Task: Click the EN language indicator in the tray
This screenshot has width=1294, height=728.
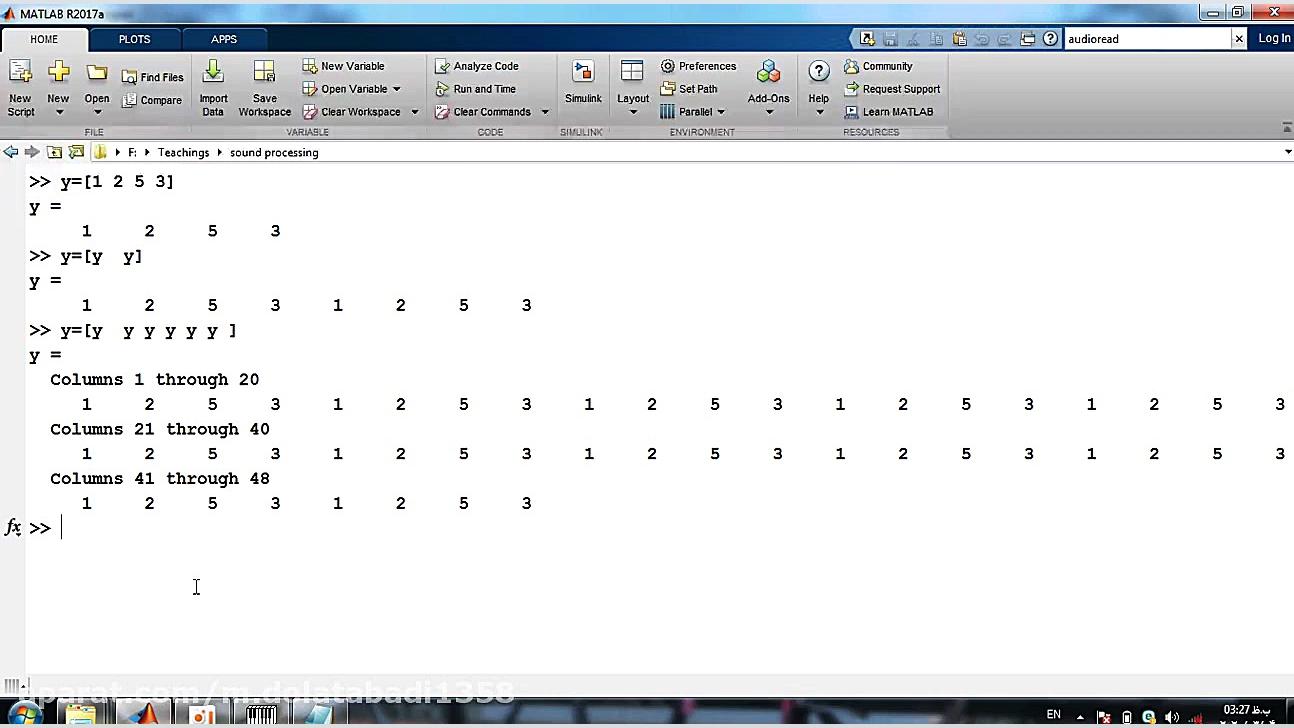Action: point(1053,714)
